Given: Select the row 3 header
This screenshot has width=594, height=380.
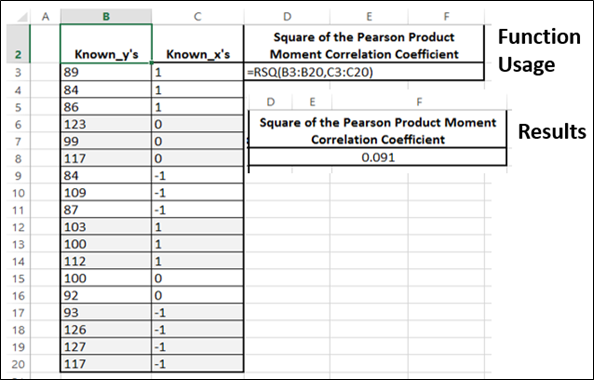Looking at the screenshot, I should coord(18,72).
